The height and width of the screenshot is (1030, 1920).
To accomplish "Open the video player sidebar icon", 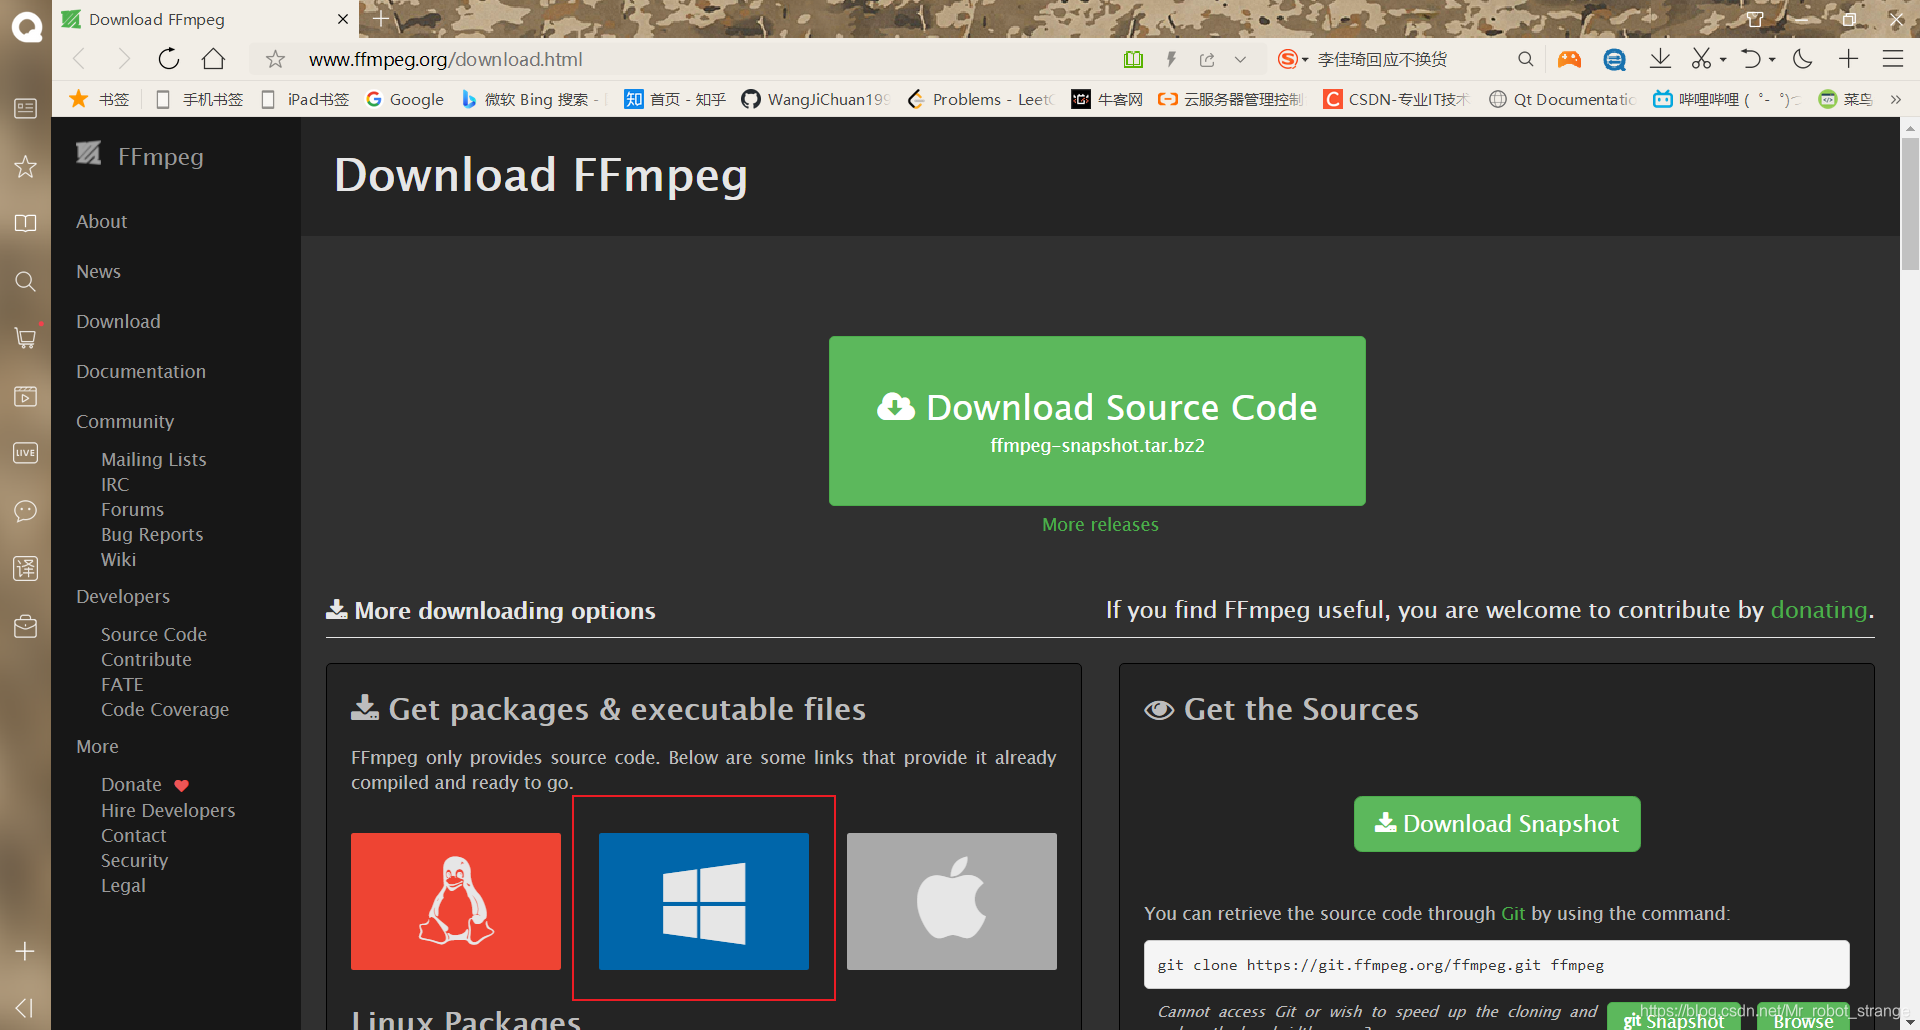I will tap(25, 396).
